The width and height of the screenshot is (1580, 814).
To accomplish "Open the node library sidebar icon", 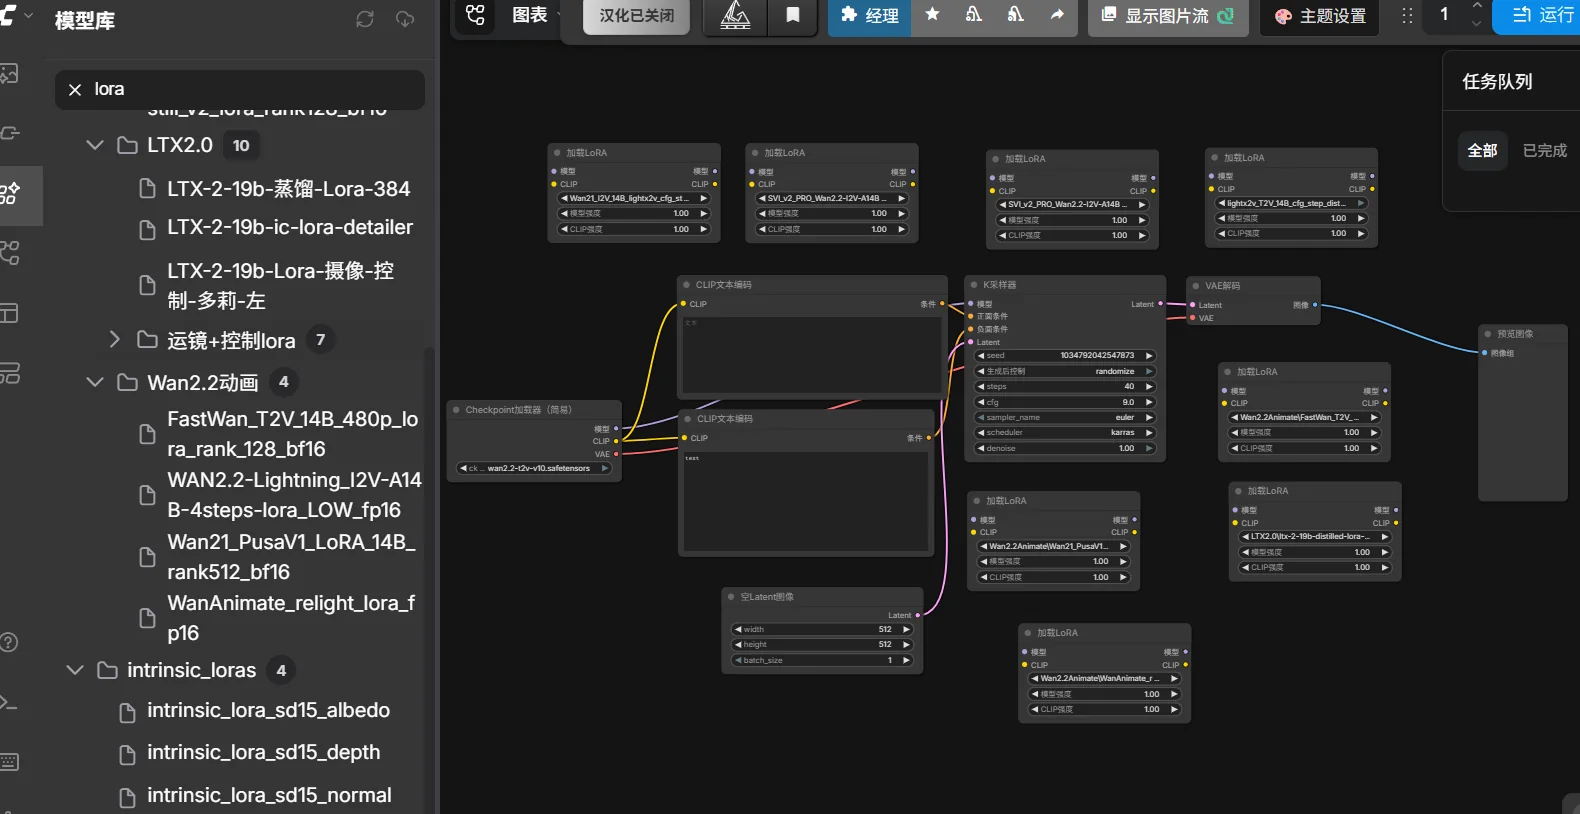I will click(x=9, y=133).
